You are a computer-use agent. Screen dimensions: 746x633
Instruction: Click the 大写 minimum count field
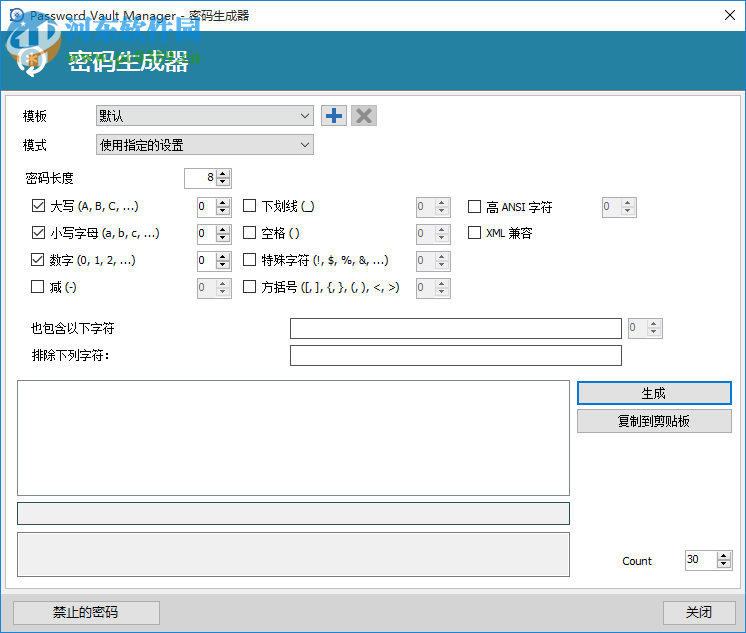point(207,207)
